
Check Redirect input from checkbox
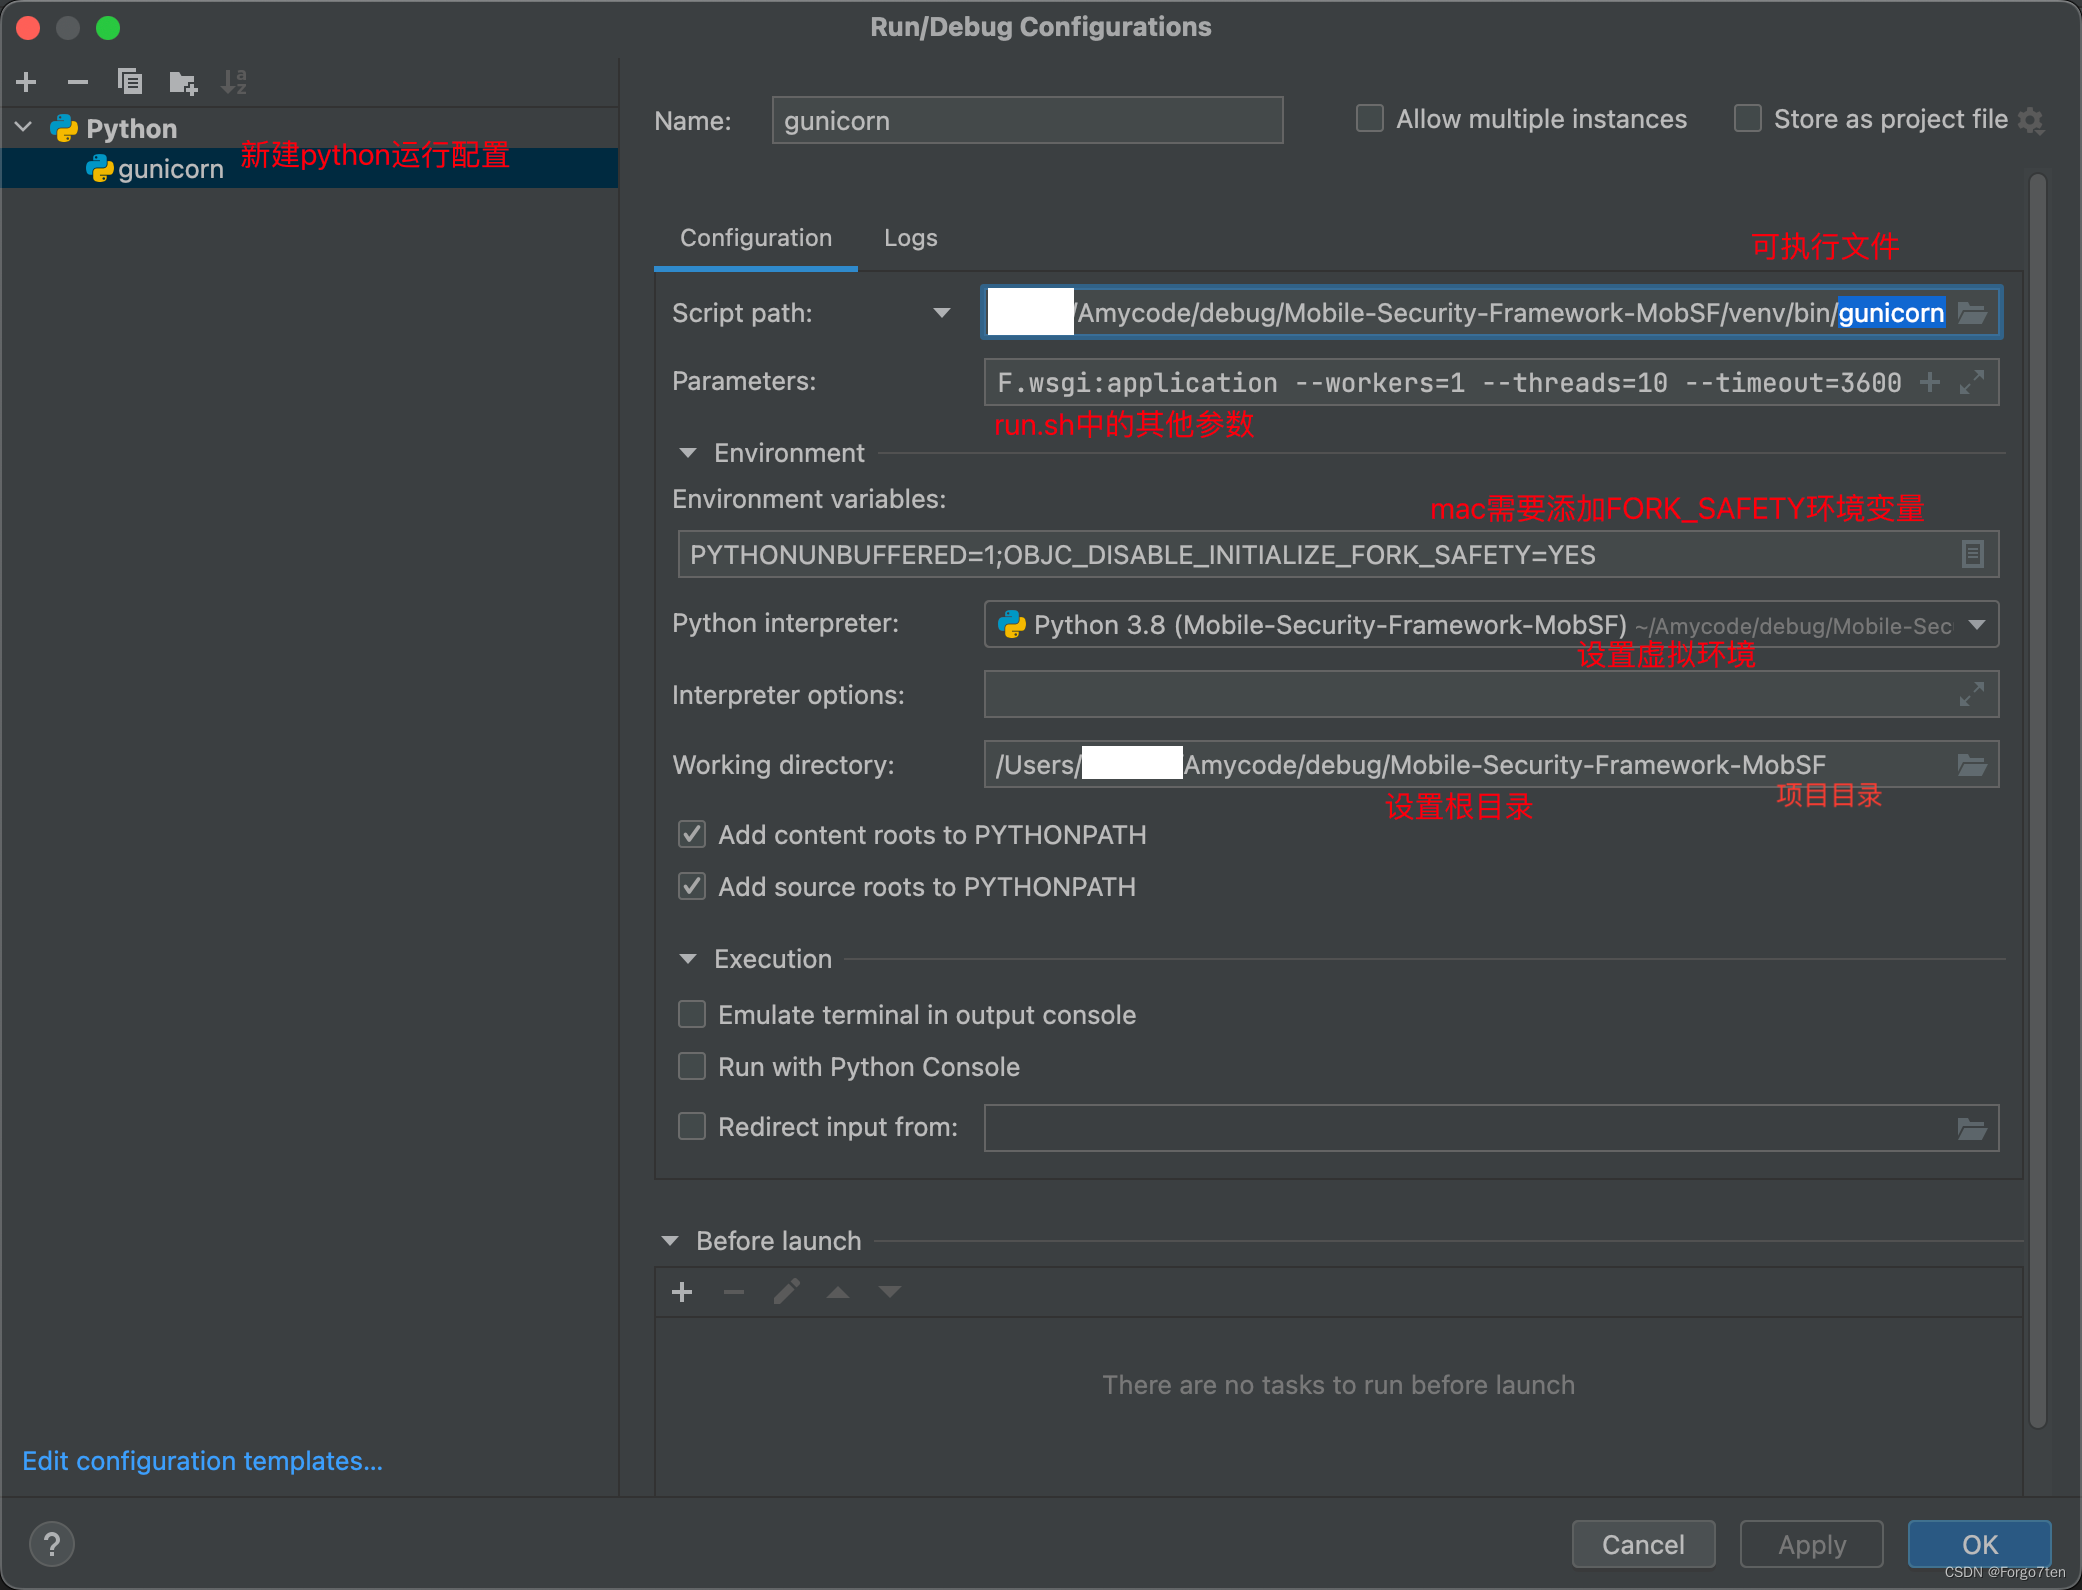point(692,1127)
